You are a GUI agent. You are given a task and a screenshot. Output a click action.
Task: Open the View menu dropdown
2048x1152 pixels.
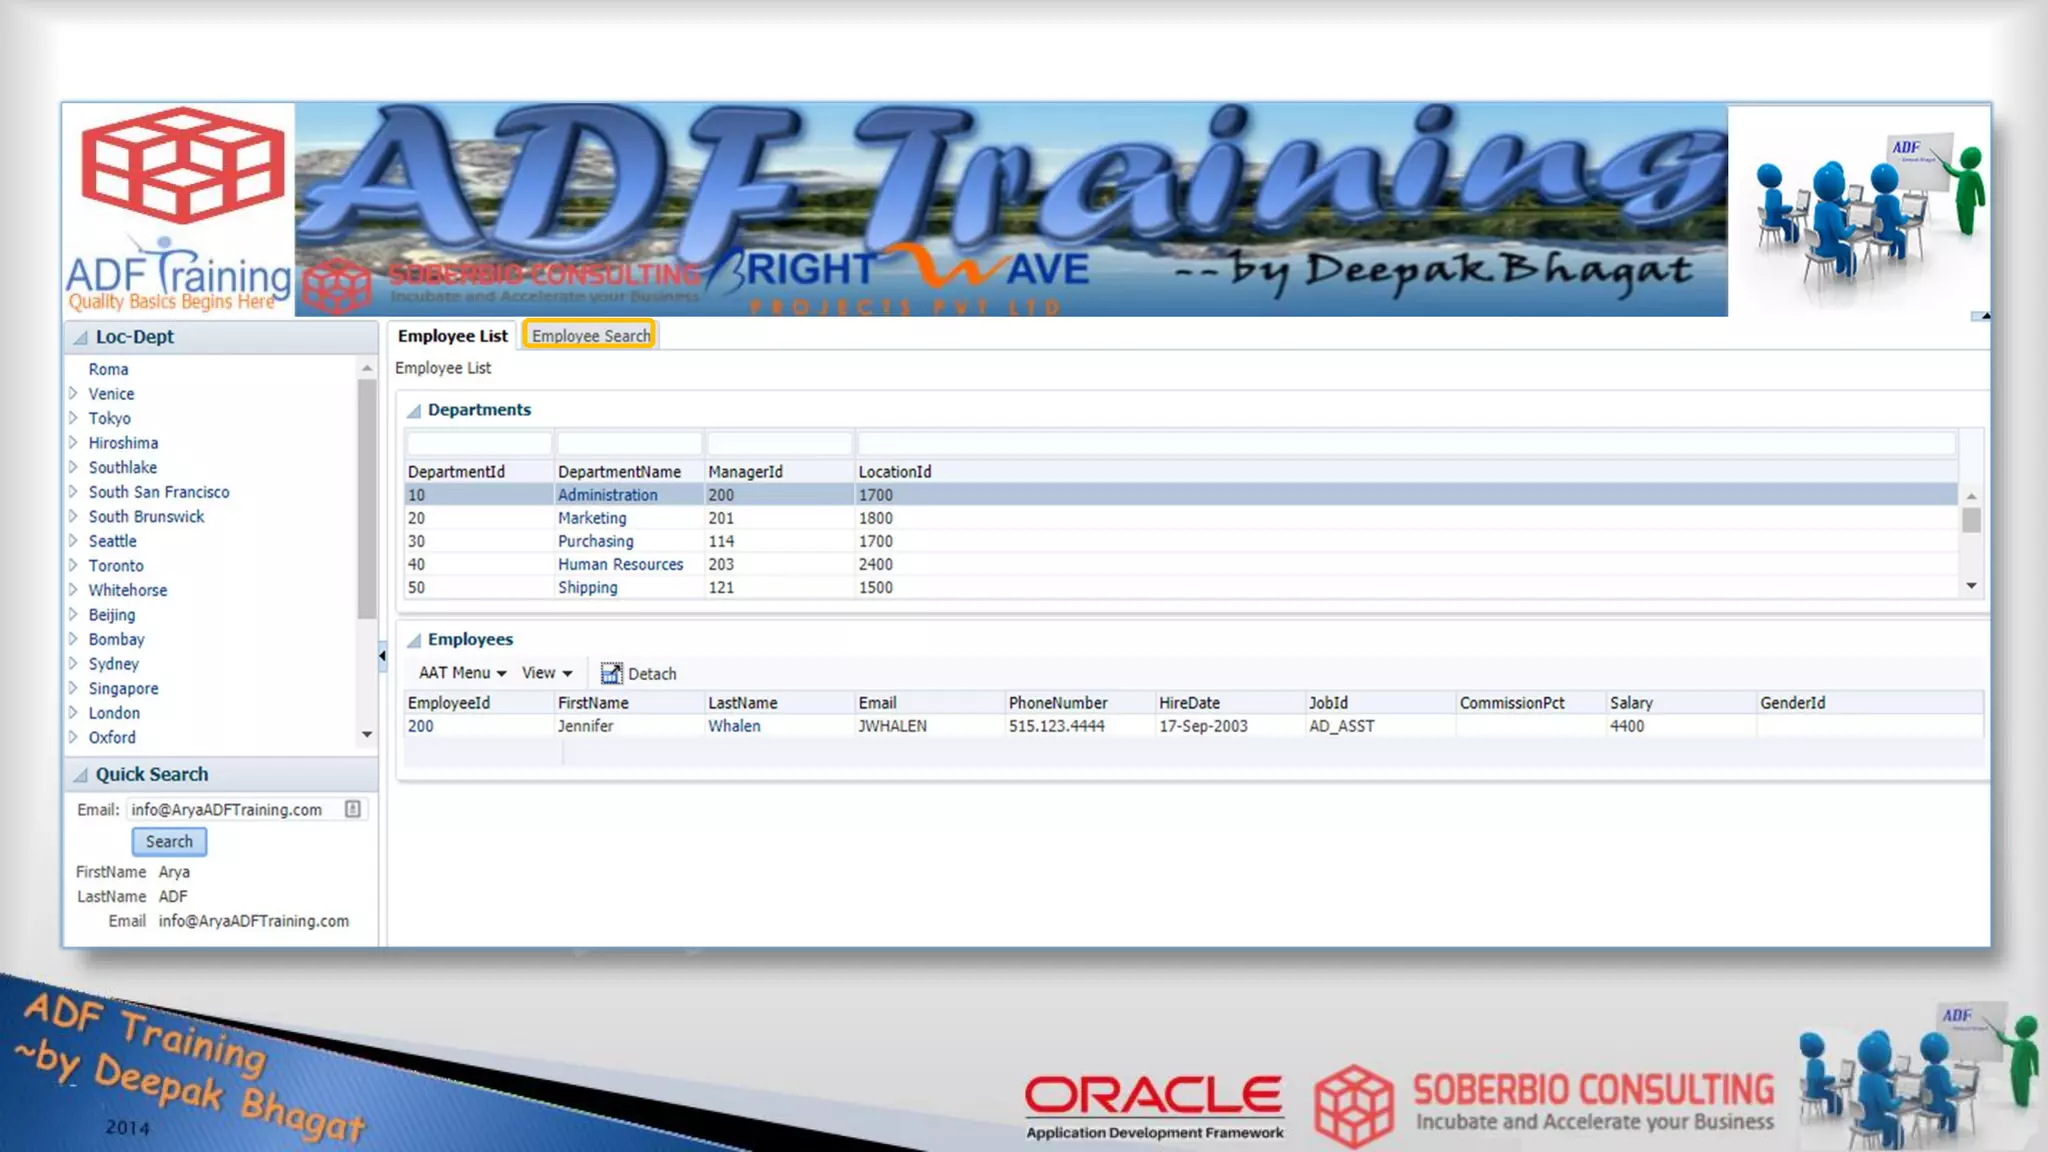pos(546,673)
